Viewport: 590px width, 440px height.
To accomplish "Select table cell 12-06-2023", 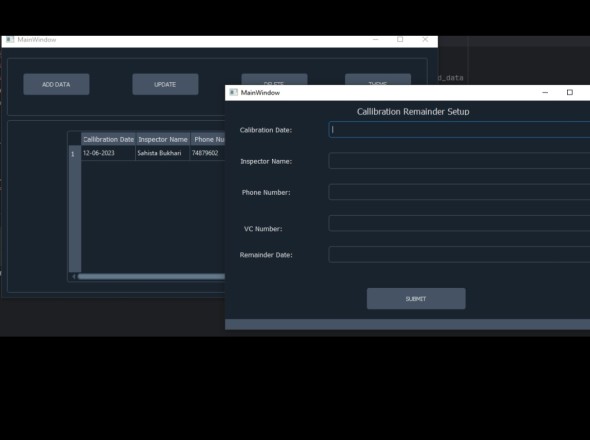I will pyautogui.click(x=108, y=153).
